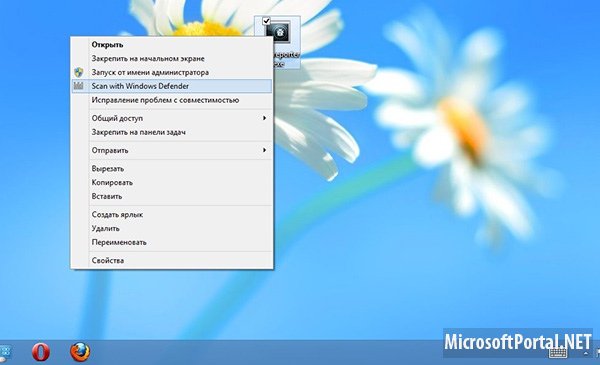This screenshot has width=600, height=365.
Task: Choose Запуск от имени администратора
Action: coord(172,72)
